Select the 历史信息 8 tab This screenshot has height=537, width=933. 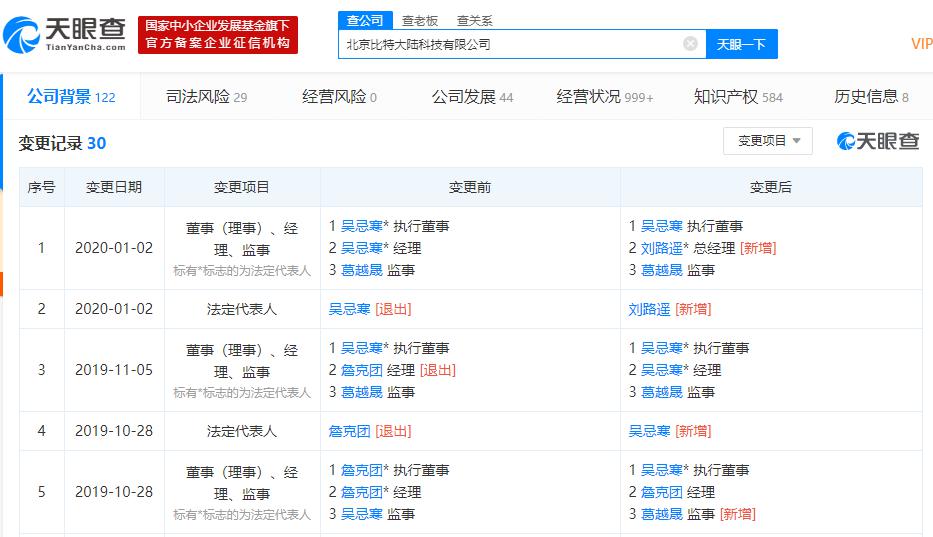(871, 96)
